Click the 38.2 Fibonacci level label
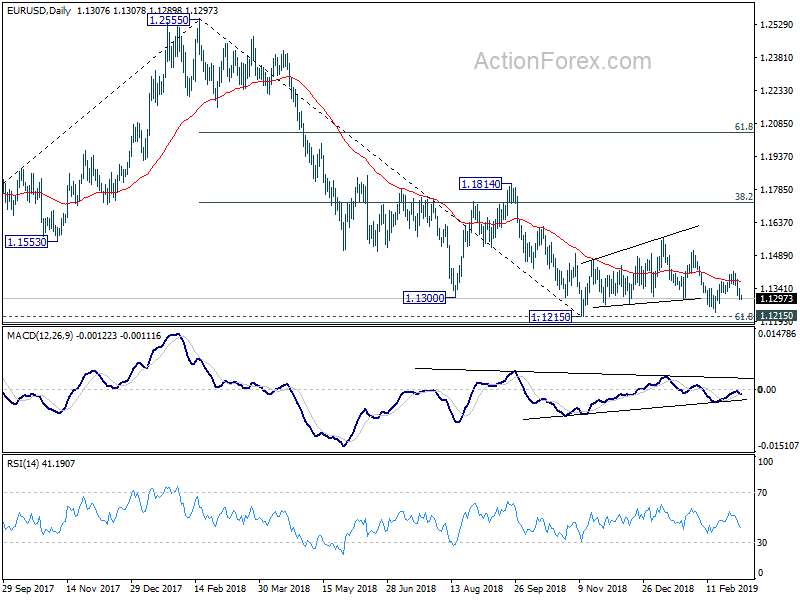This screenshot has height=600, width=800. coord(744,196)
